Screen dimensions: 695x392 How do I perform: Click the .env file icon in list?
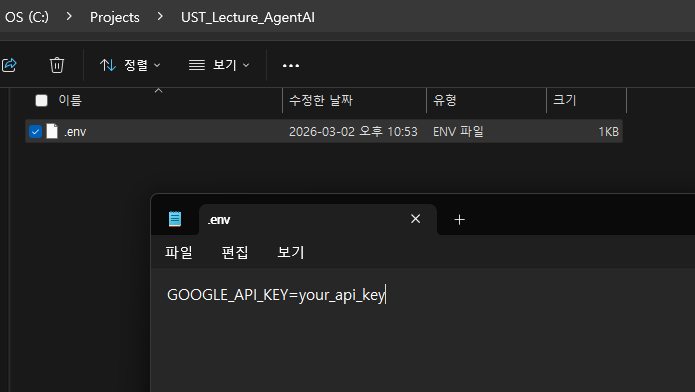[x=52, y=131]
